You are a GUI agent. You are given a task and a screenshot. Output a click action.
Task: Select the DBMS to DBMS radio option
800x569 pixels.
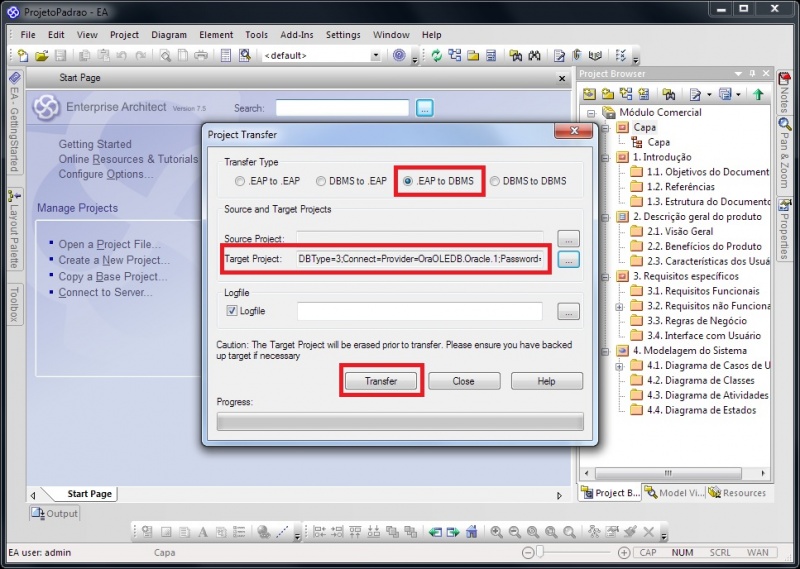[495, 181]
